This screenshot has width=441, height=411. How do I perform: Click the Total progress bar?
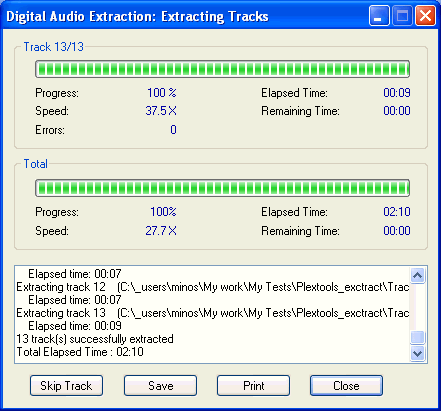pos(222,188)
